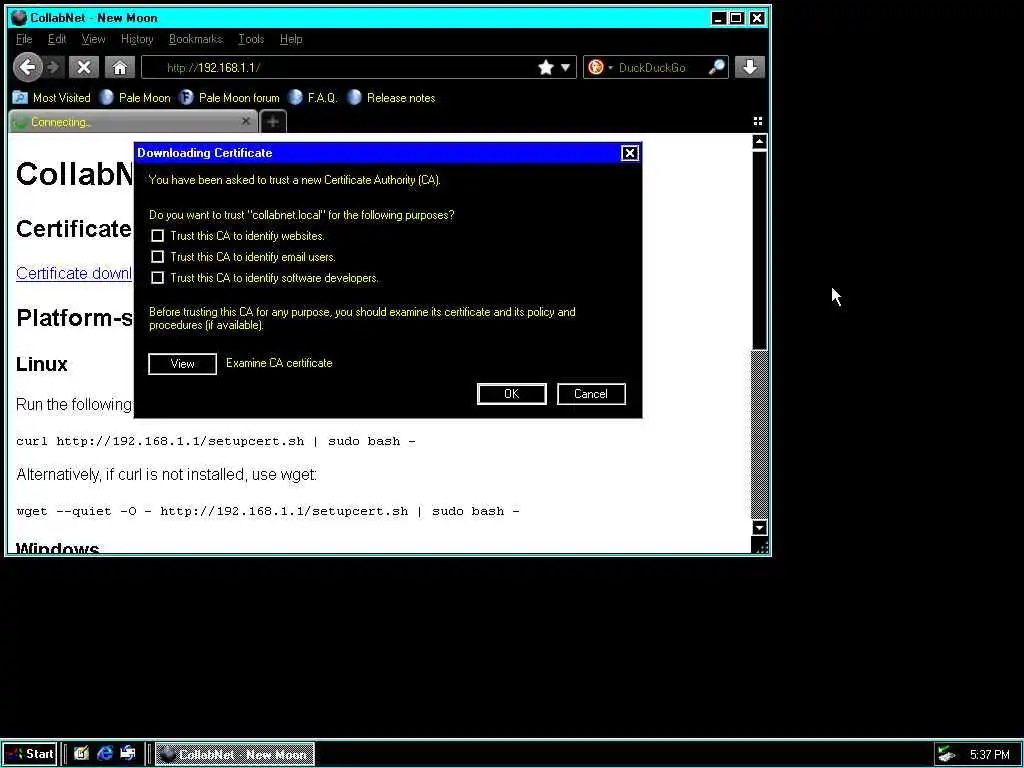Click the page scrollbar up arrow
1024x768 pixels.
759,142
